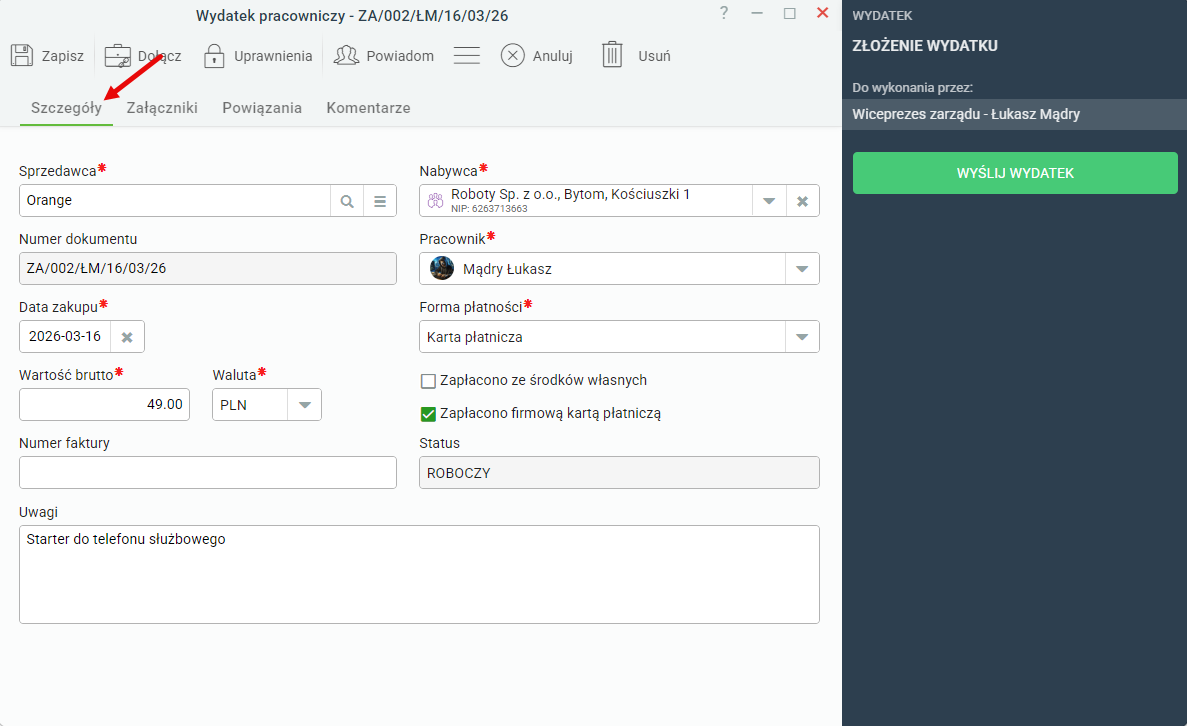
Task: Open the Forma płatności dropdown arrow
Action: (802, 337)
